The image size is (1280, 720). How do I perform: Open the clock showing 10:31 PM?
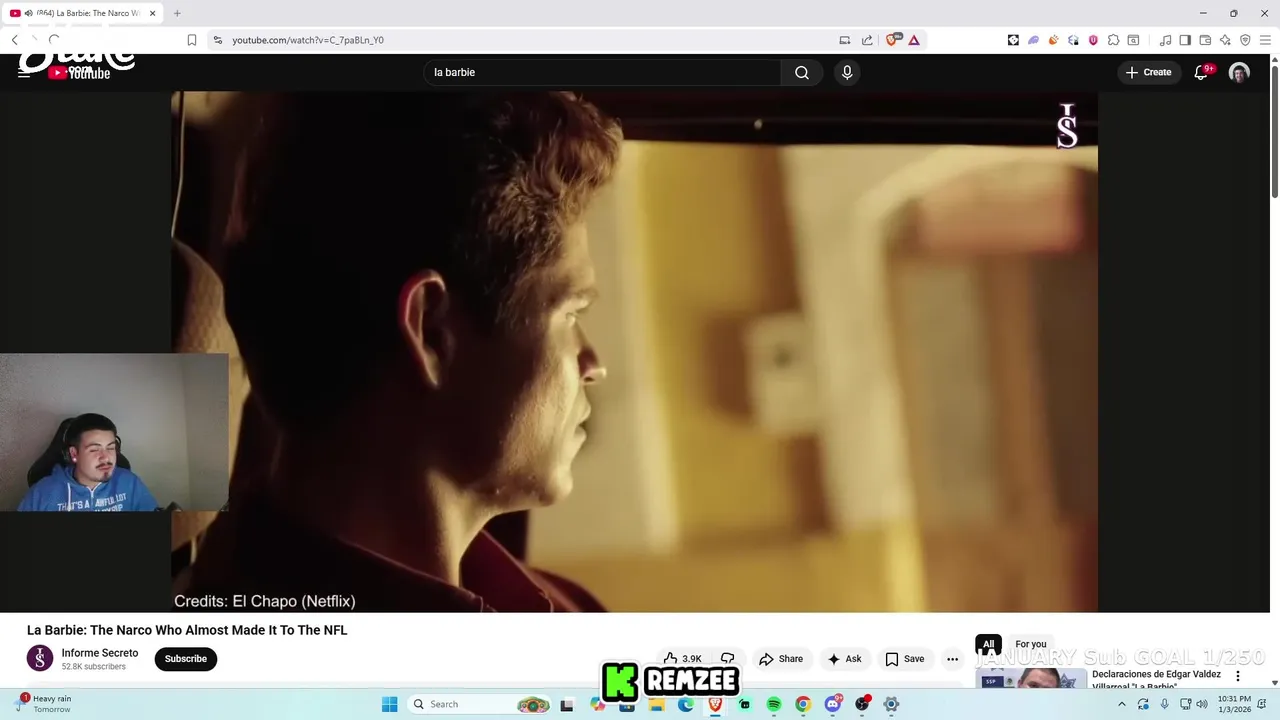coord(1234,704)
